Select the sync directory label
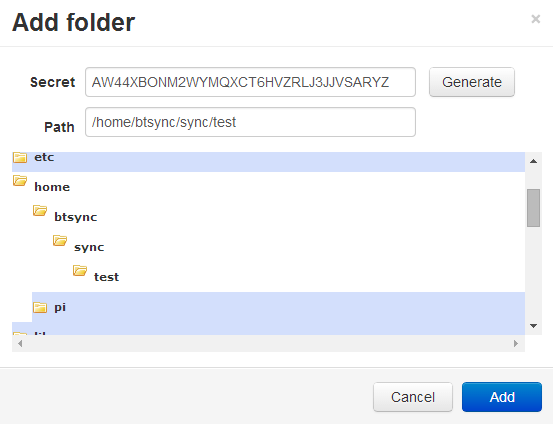The image size is (553, 424). click(x=89, y=247)
